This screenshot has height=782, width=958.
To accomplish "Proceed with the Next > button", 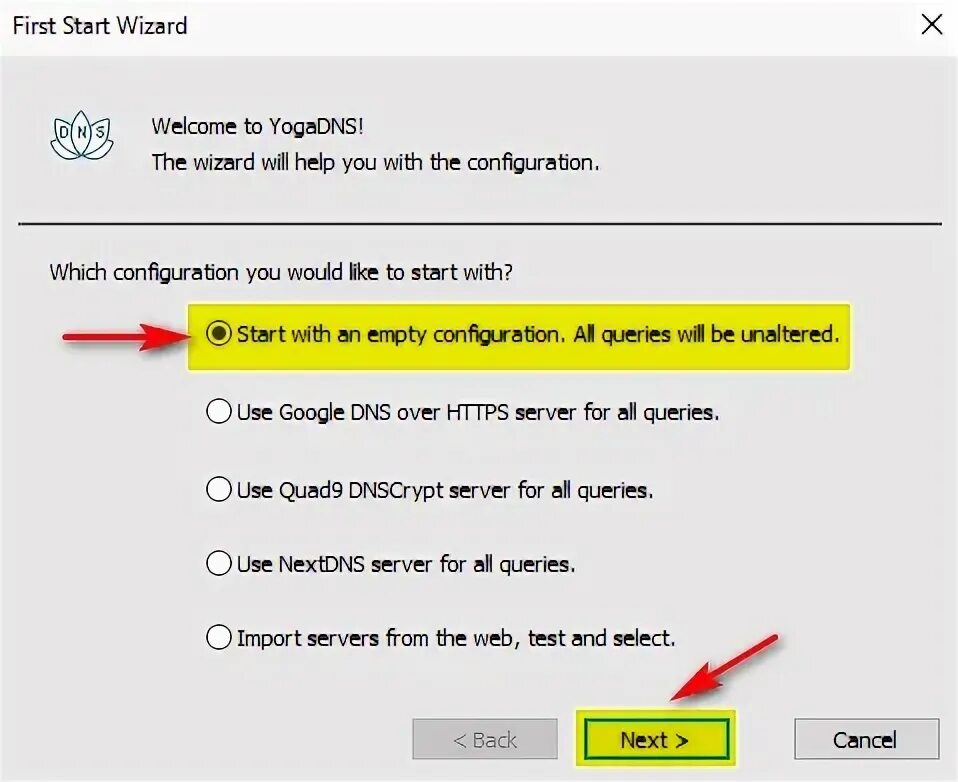I will (656, 739).
